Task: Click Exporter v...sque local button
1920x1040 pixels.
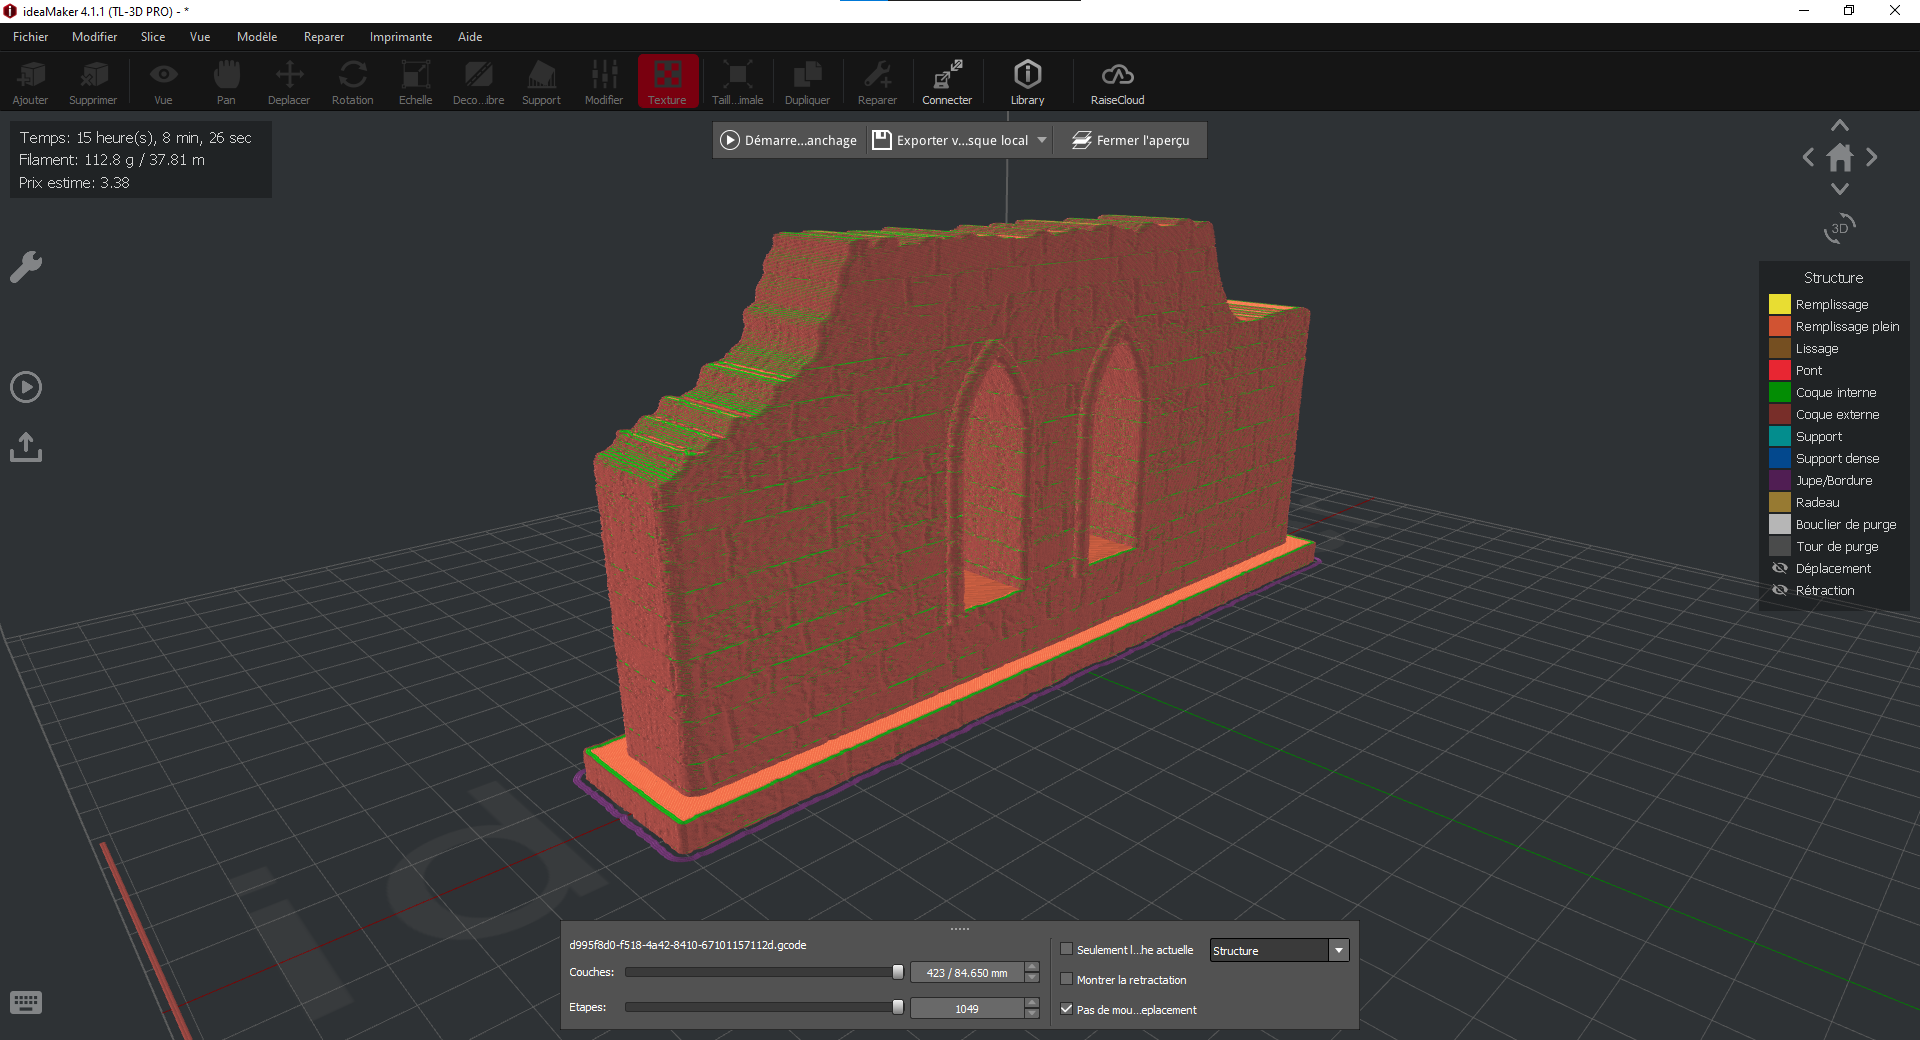Action: coord(950,140)
